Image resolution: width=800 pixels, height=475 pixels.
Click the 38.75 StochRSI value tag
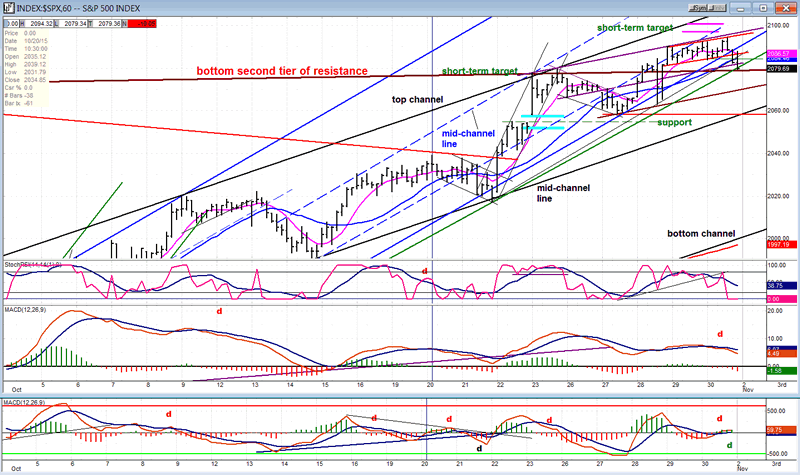tap(781, 286)
